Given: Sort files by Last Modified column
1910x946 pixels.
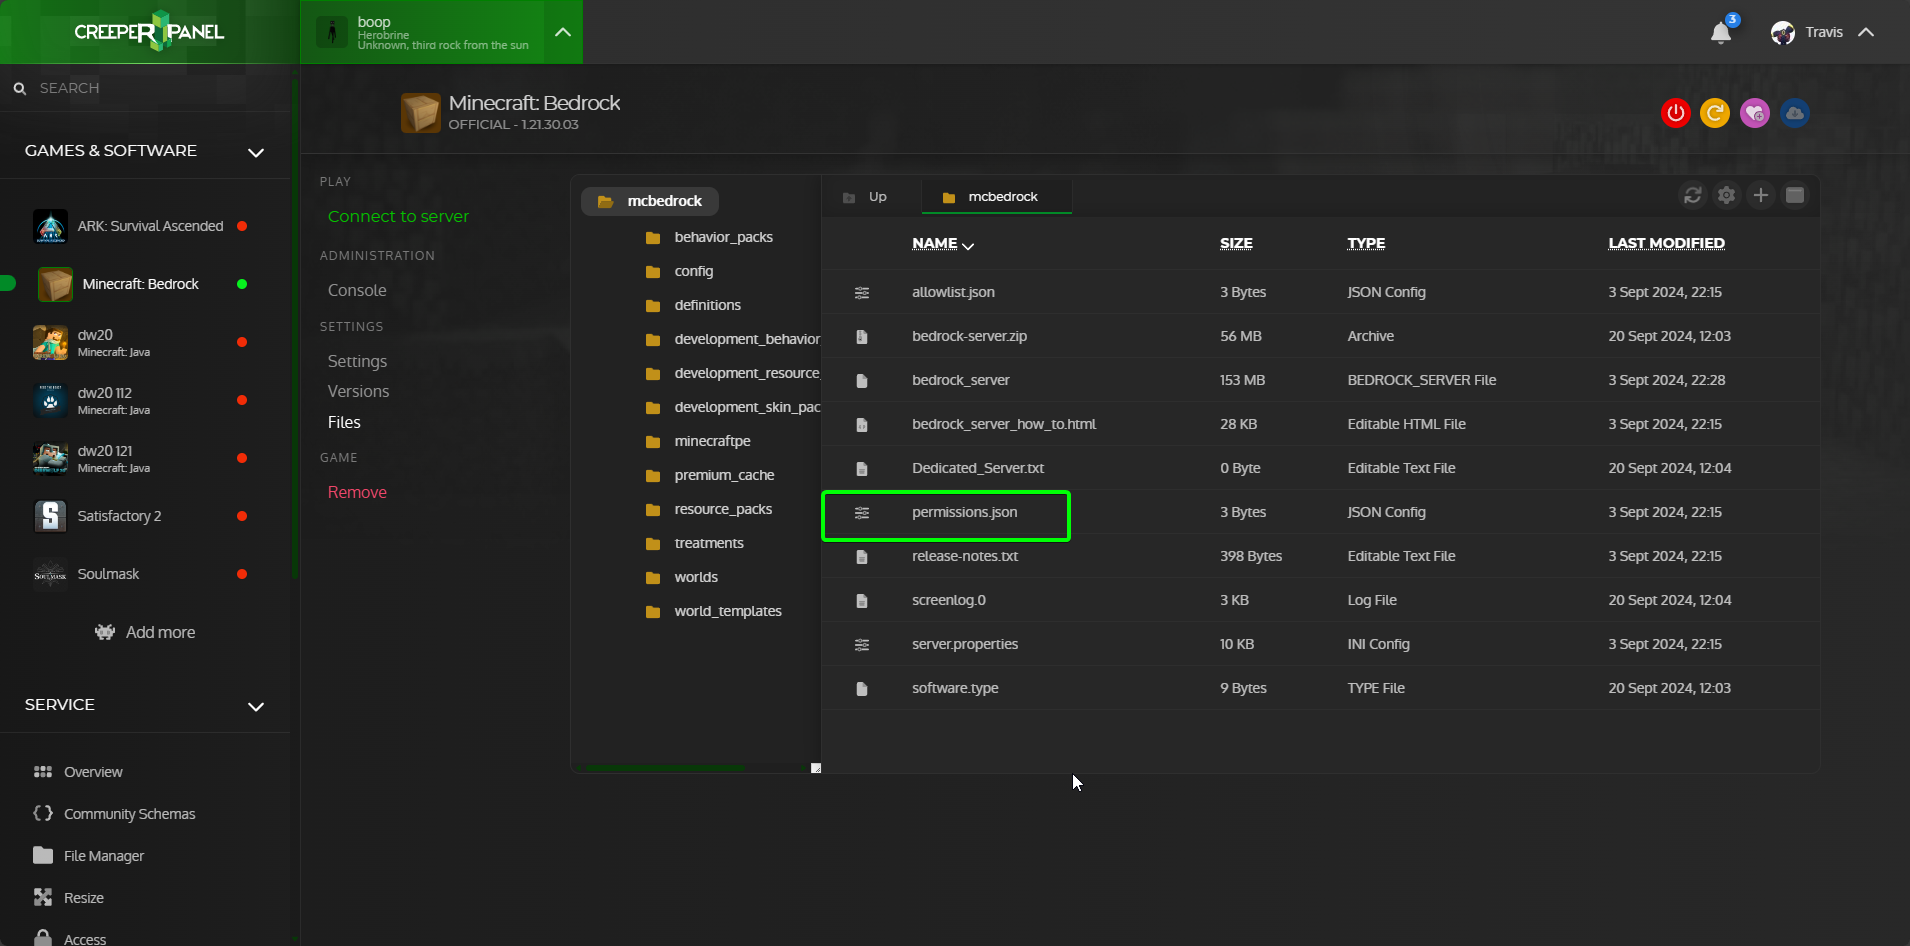Looking at the screenshot, I should (1666, 243).
